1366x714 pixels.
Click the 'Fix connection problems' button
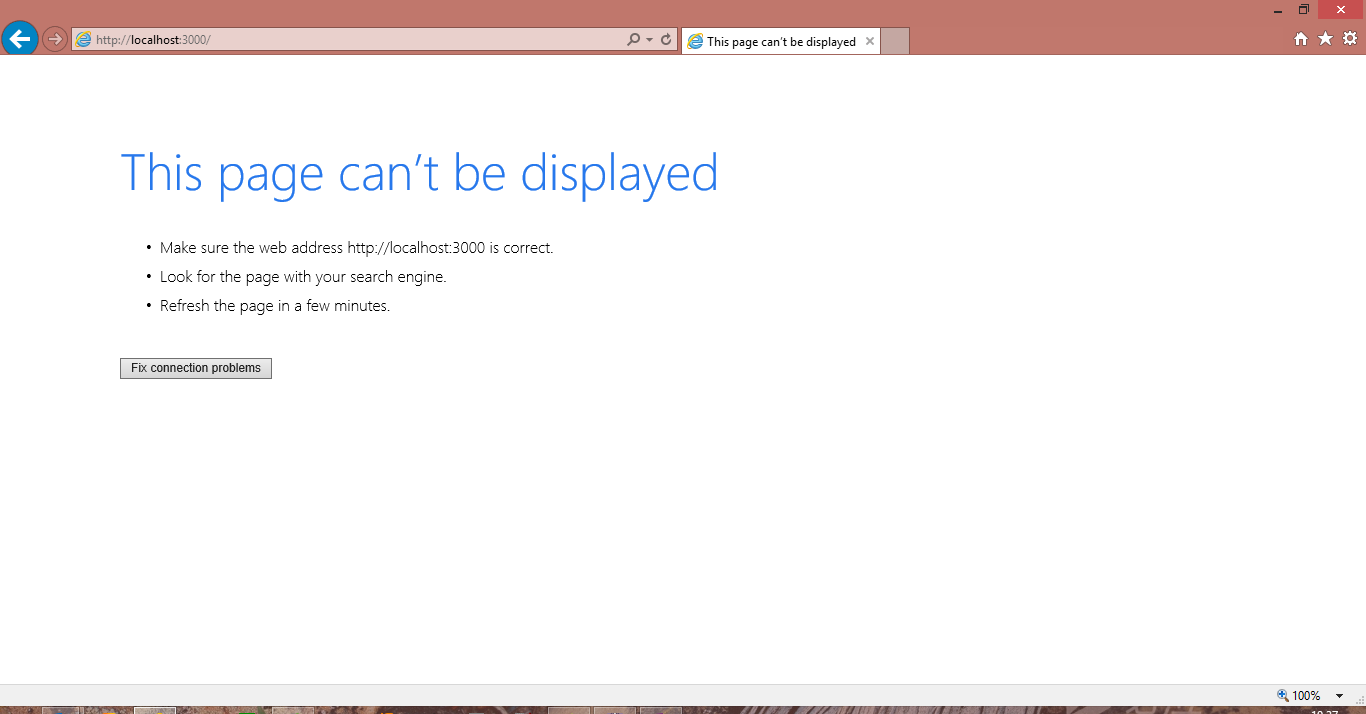196,368
